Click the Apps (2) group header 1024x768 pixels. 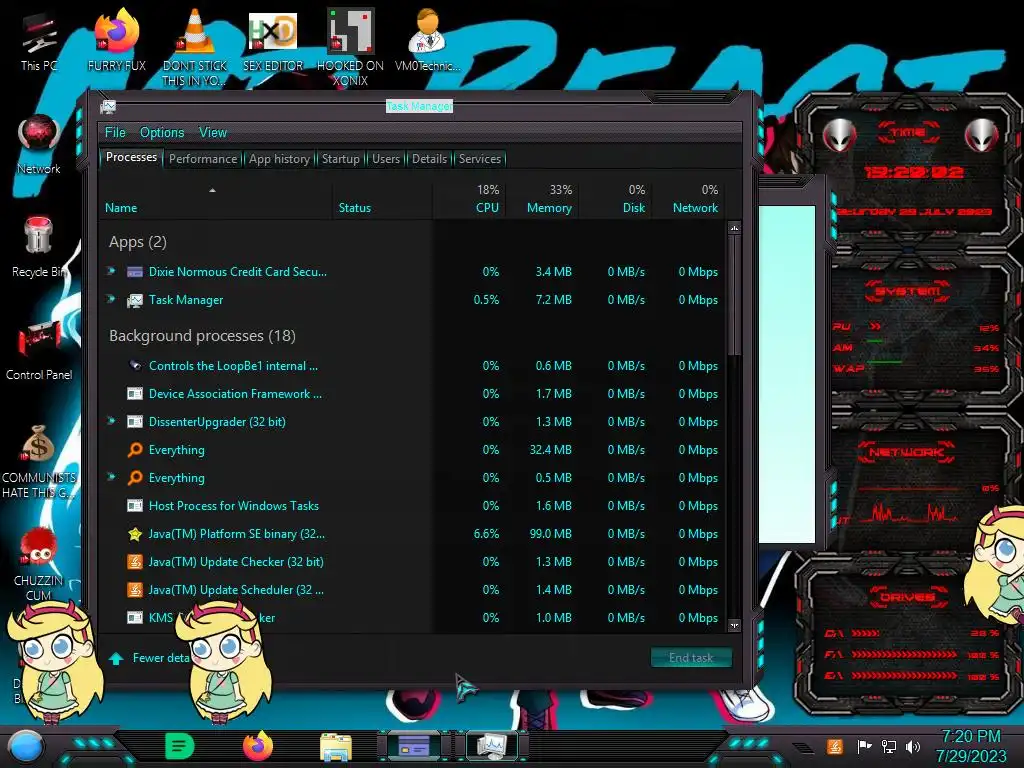pyautogui.click(x=138, y=242)
